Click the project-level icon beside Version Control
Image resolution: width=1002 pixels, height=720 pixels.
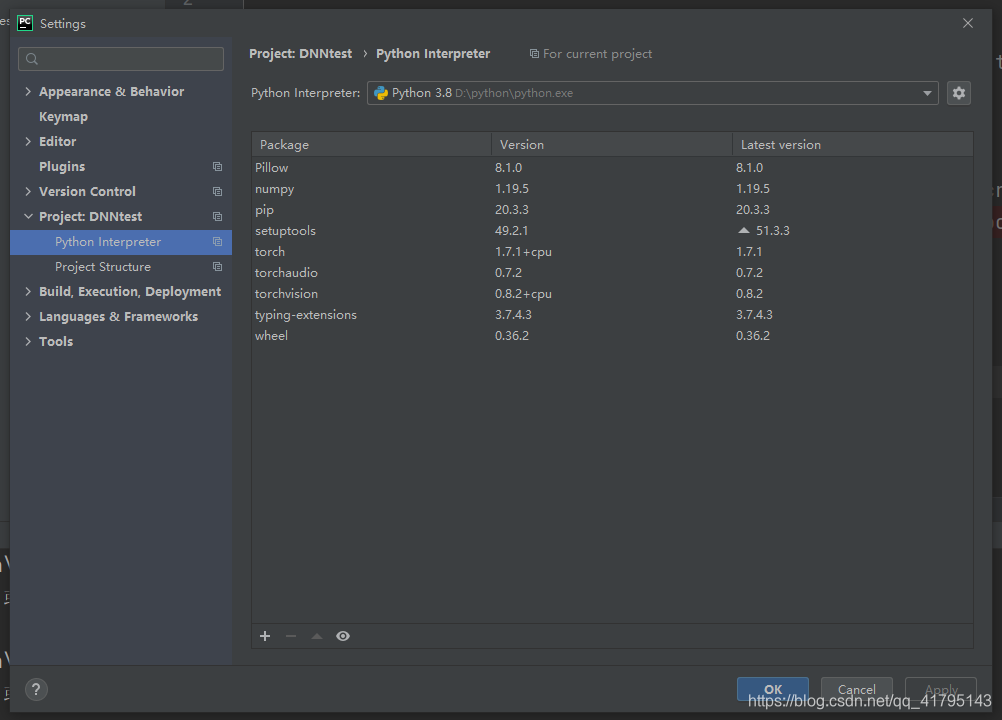coord(217,192)
